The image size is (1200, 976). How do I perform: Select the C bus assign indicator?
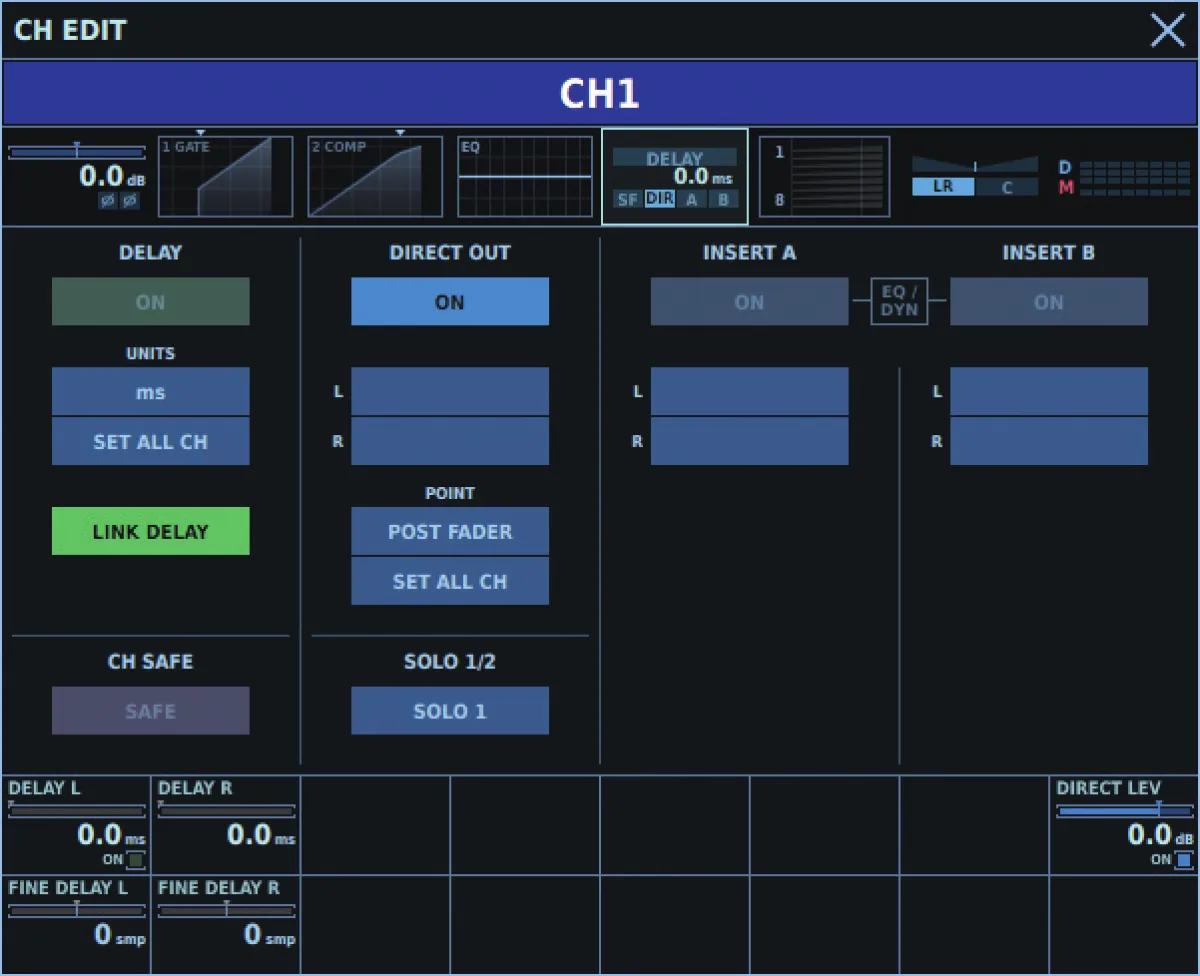1007,187
